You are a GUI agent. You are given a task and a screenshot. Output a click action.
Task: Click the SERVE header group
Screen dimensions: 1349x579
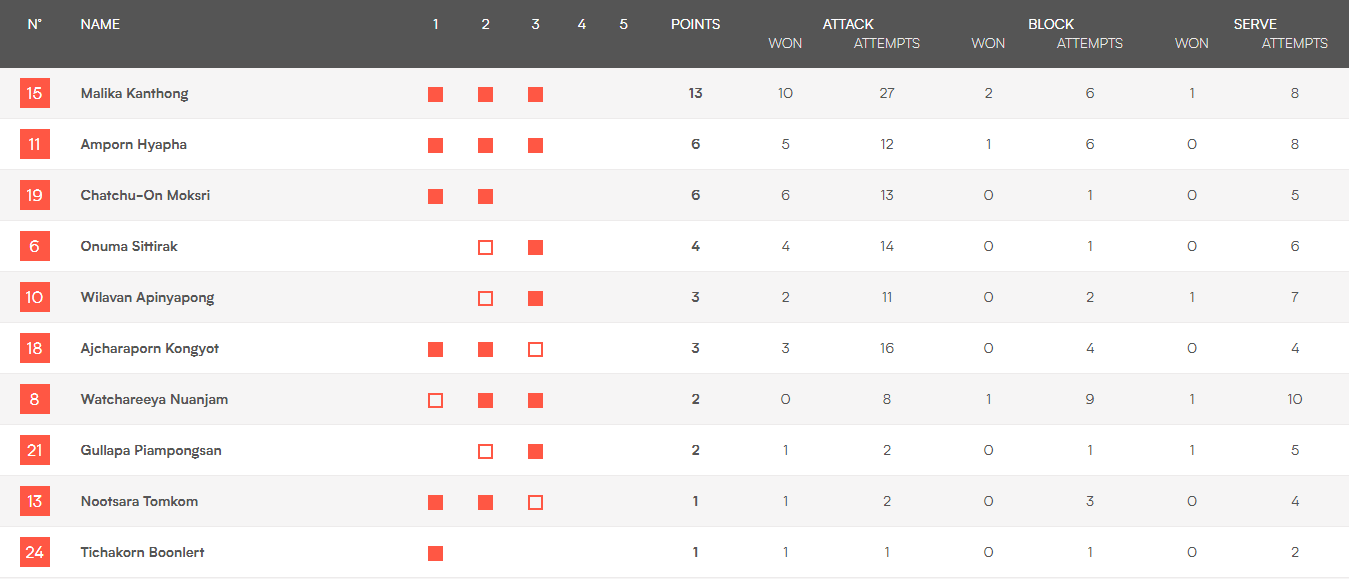1255,24
